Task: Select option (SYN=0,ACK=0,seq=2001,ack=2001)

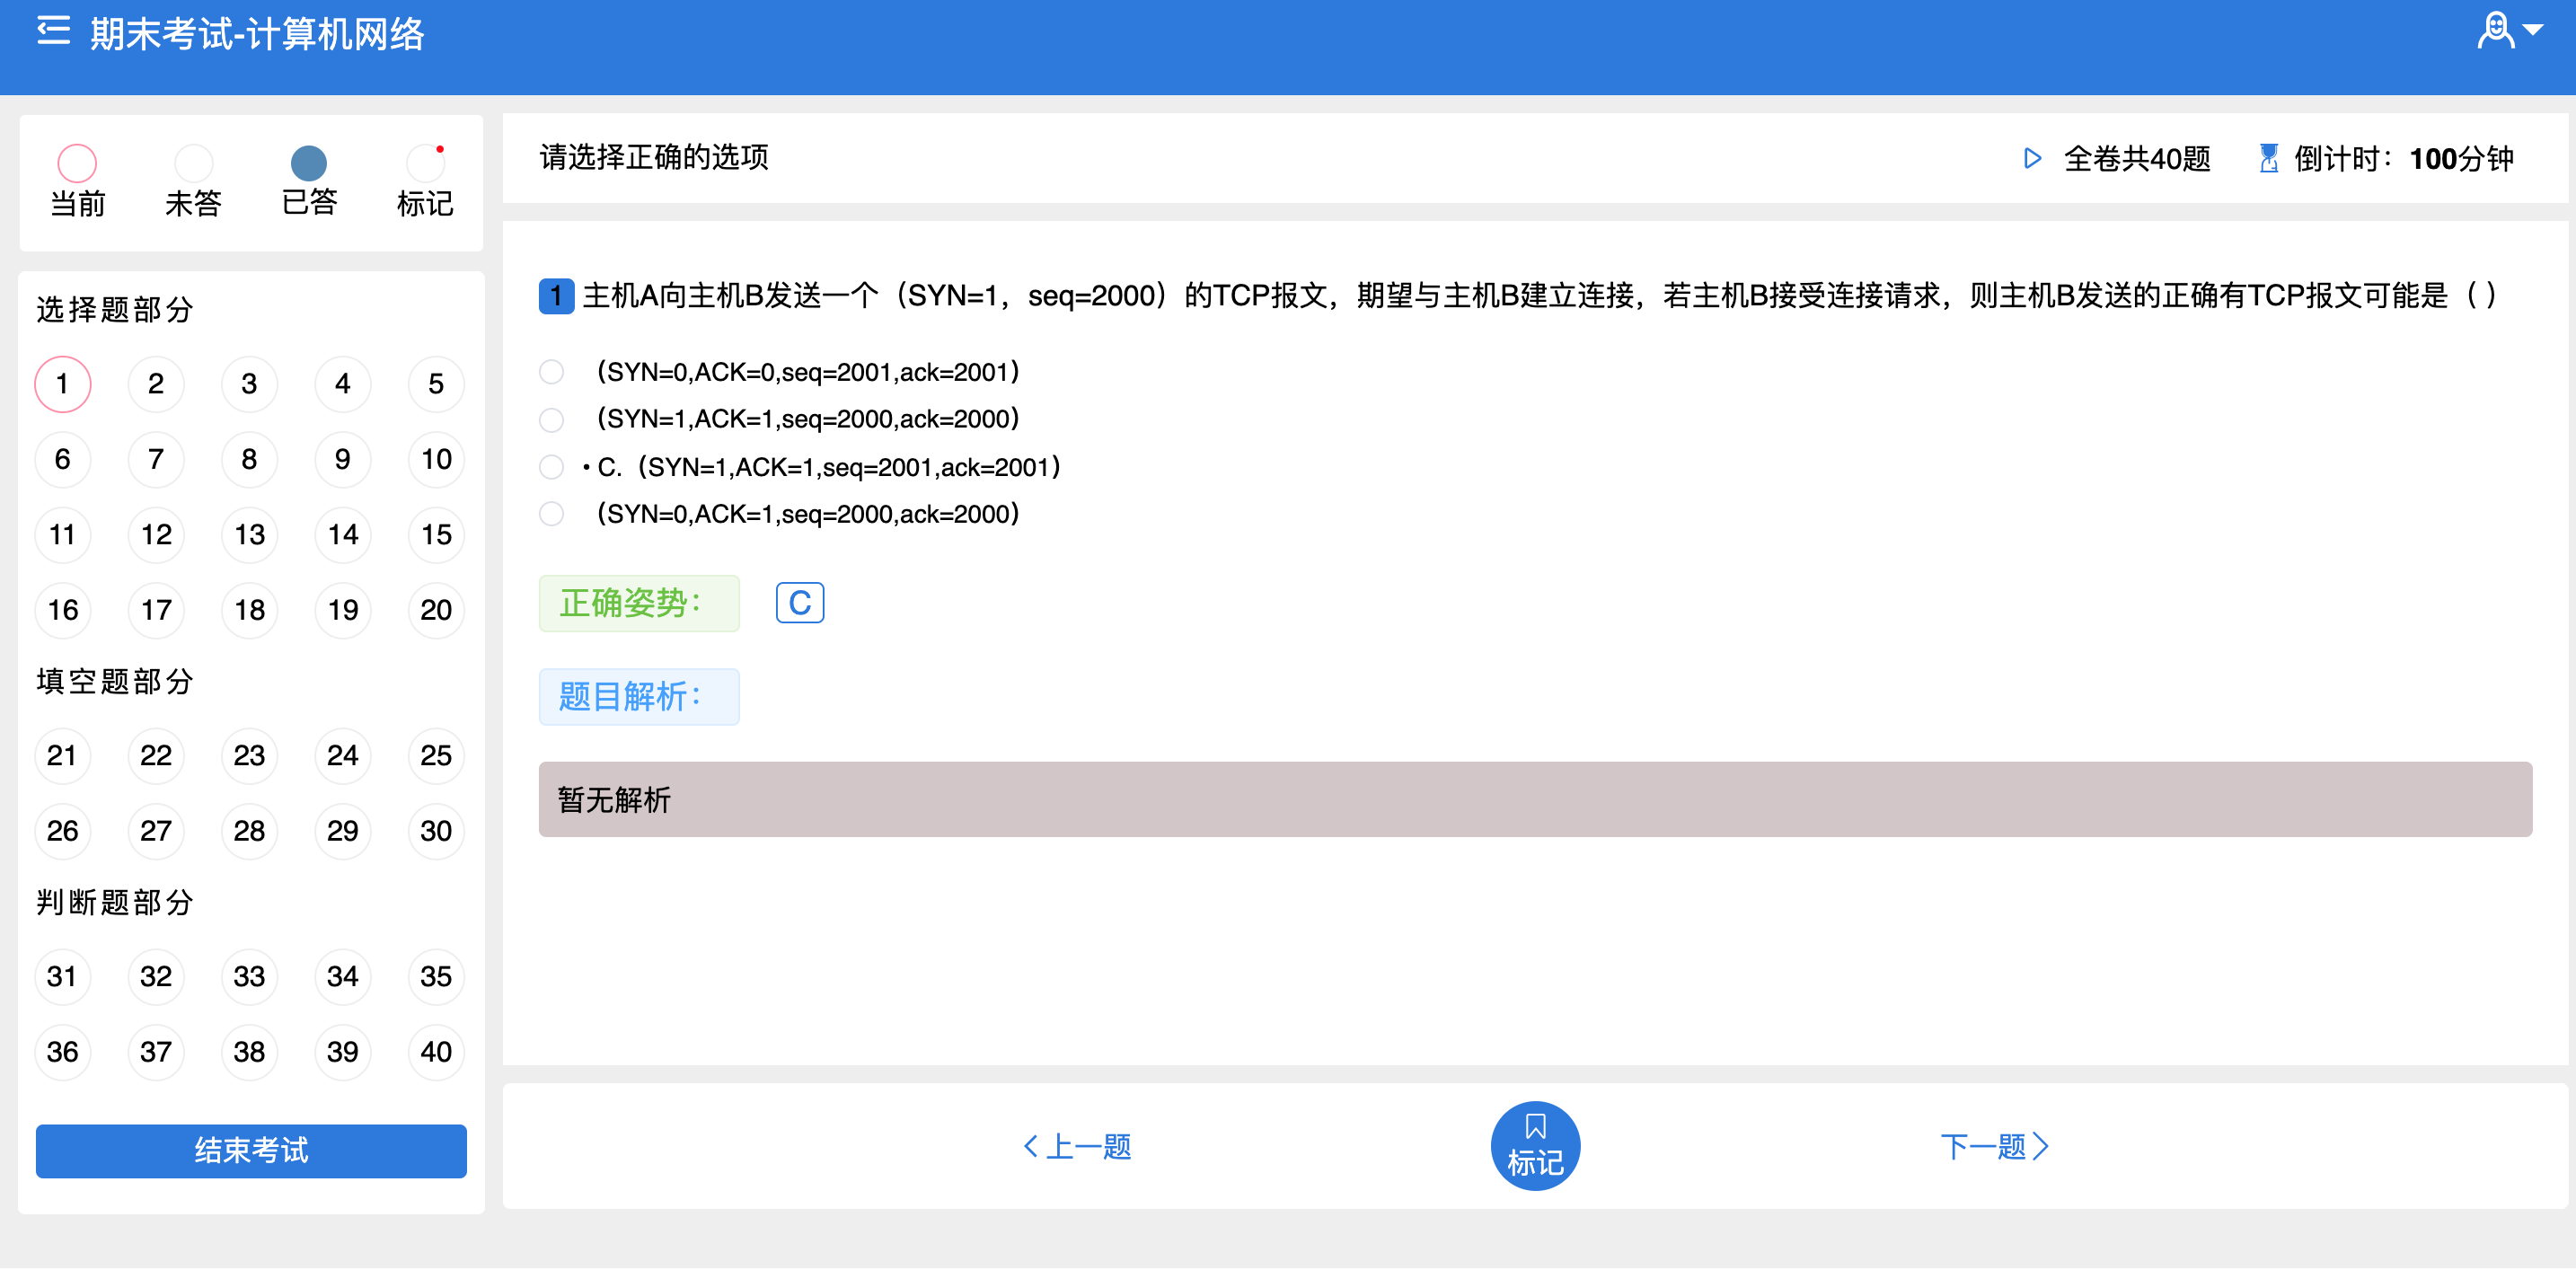Action: tap(551, 372)
